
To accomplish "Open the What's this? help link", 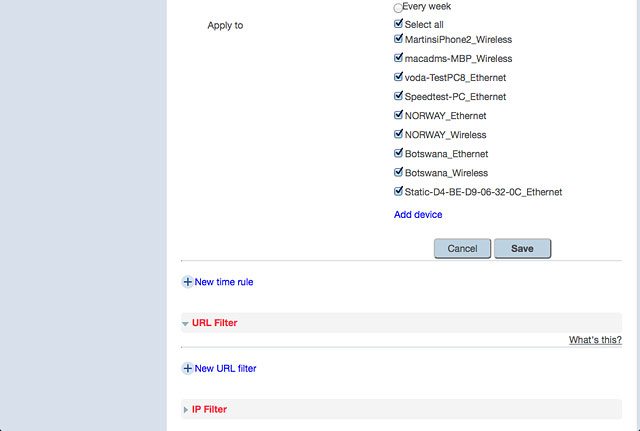I will point(595,340).
